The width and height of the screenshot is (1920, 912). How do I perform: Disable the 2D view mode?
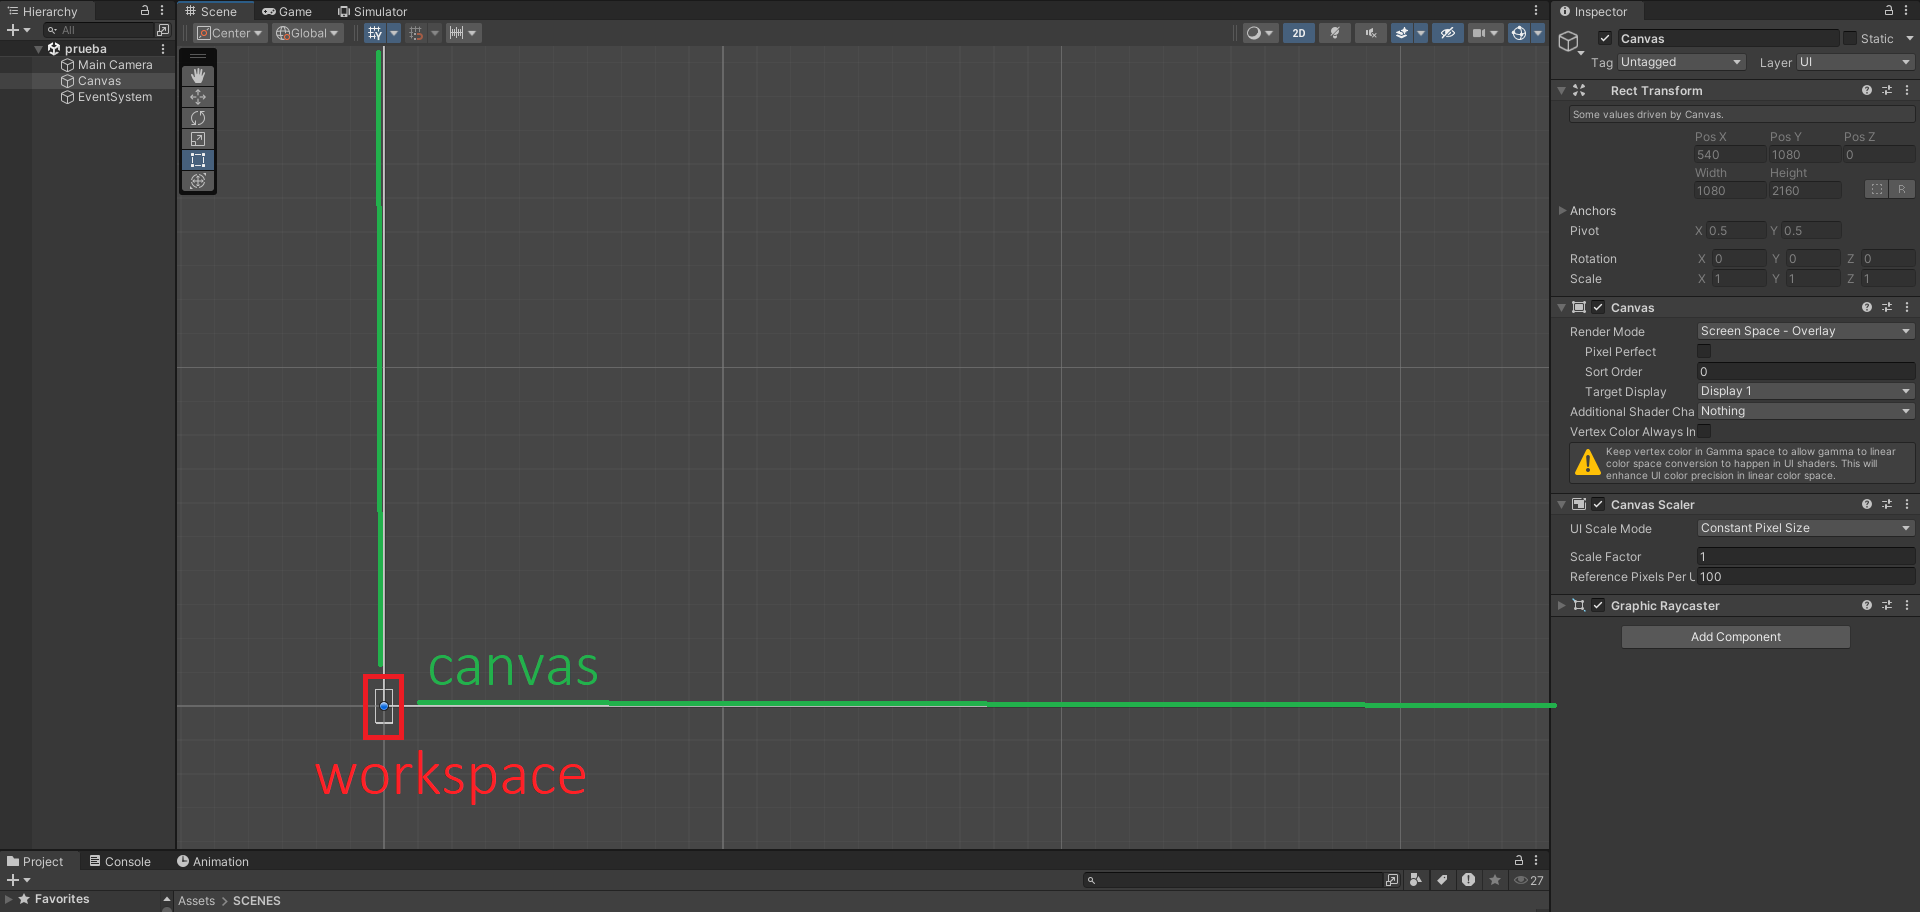1298,33
